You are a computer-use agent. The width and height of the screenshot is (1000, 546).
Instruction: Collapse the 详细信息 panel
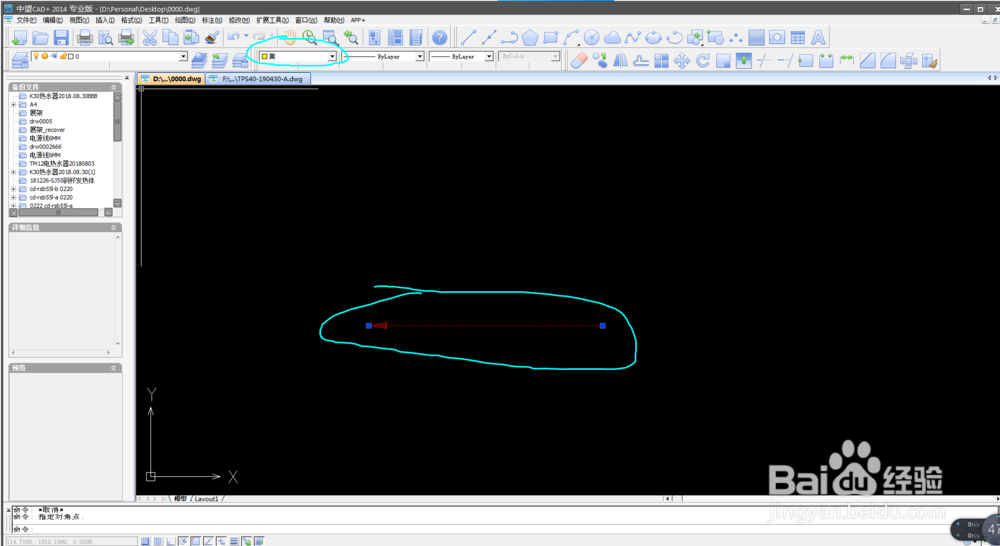(114, 228)
